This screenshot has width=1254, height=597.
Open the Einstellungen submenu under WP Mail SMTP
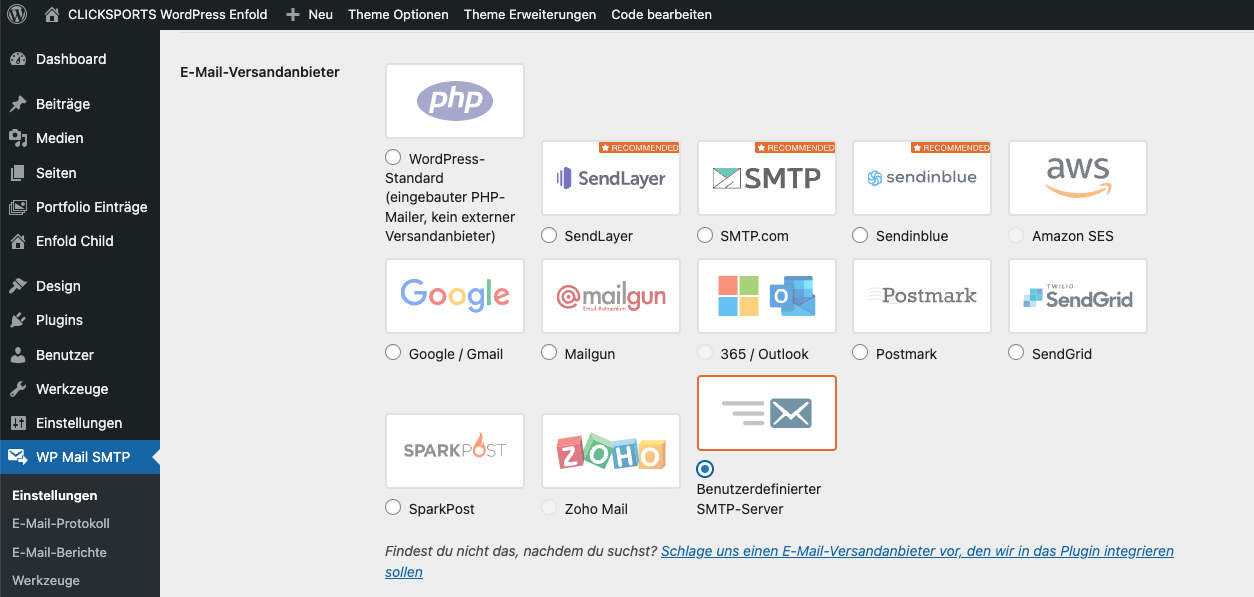55,495
